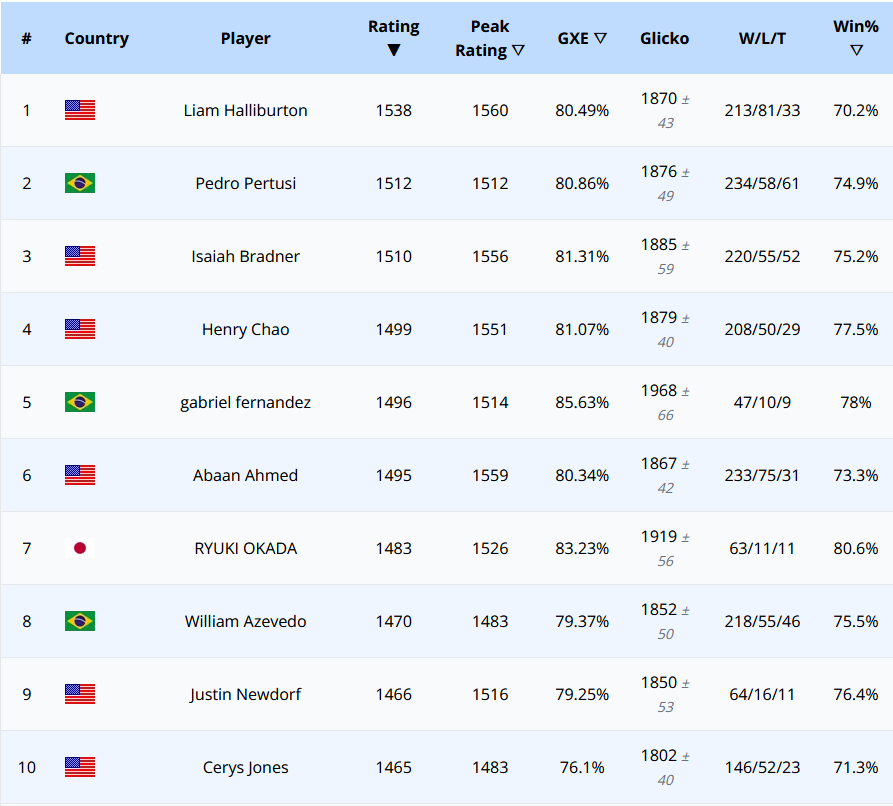Click Glicko value 1919 ± 56
Image resolution: width=893 pixels, height=806 pixels.
(x=665, y=548)
